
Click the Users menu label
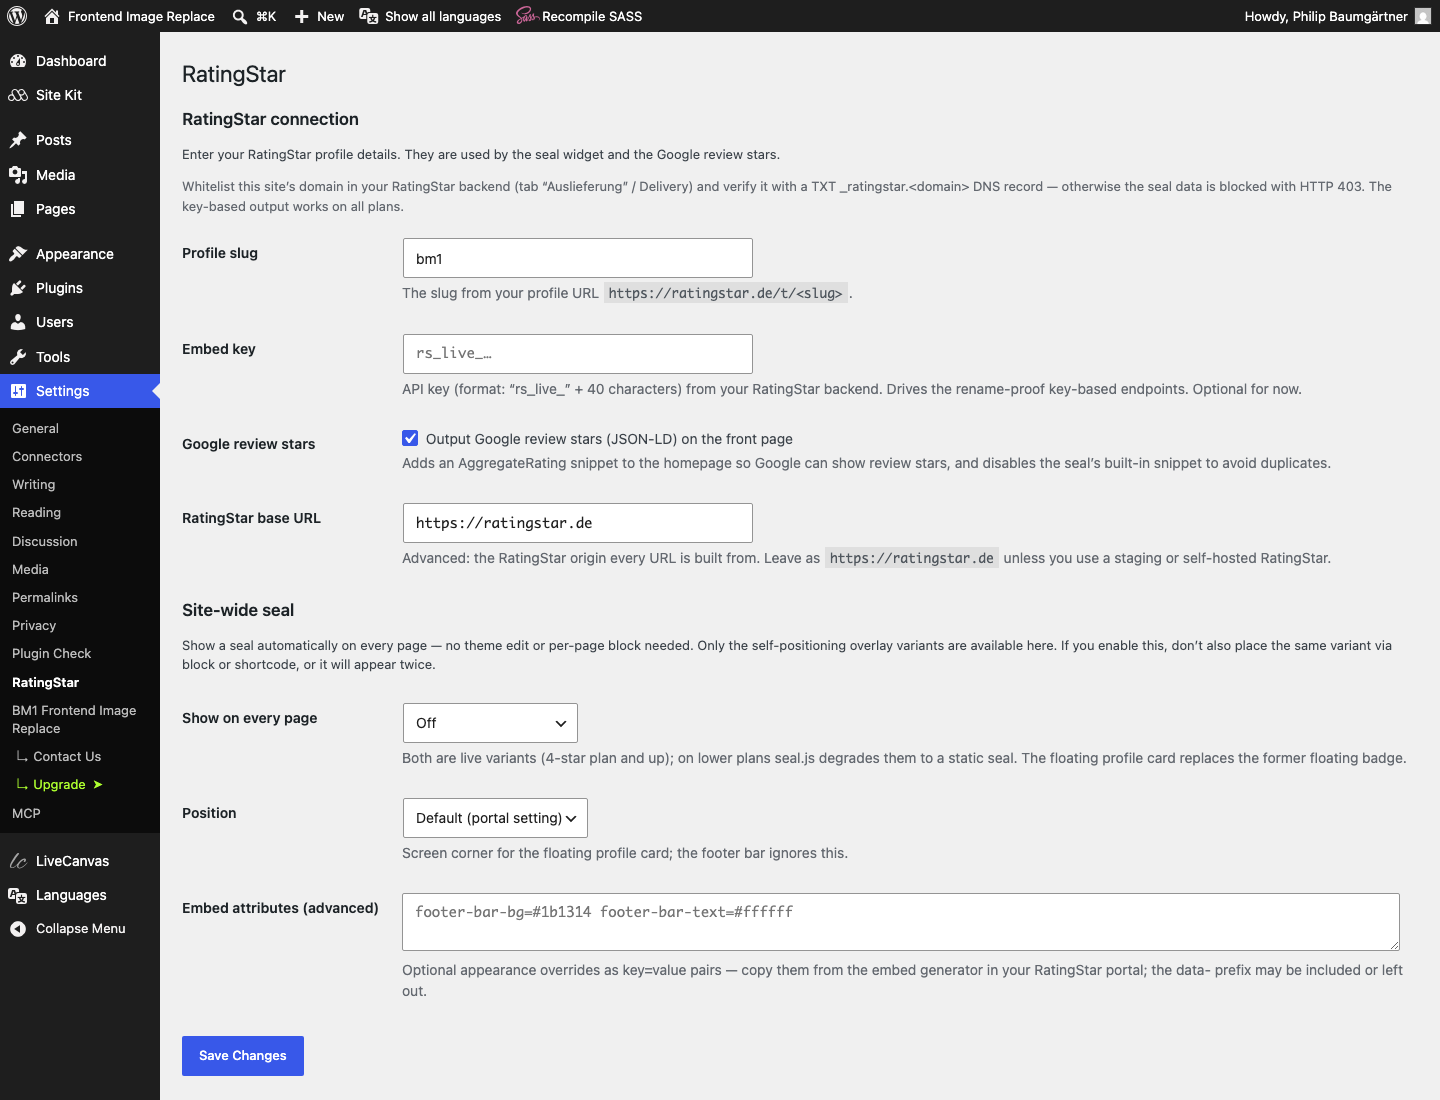[55, 322]
